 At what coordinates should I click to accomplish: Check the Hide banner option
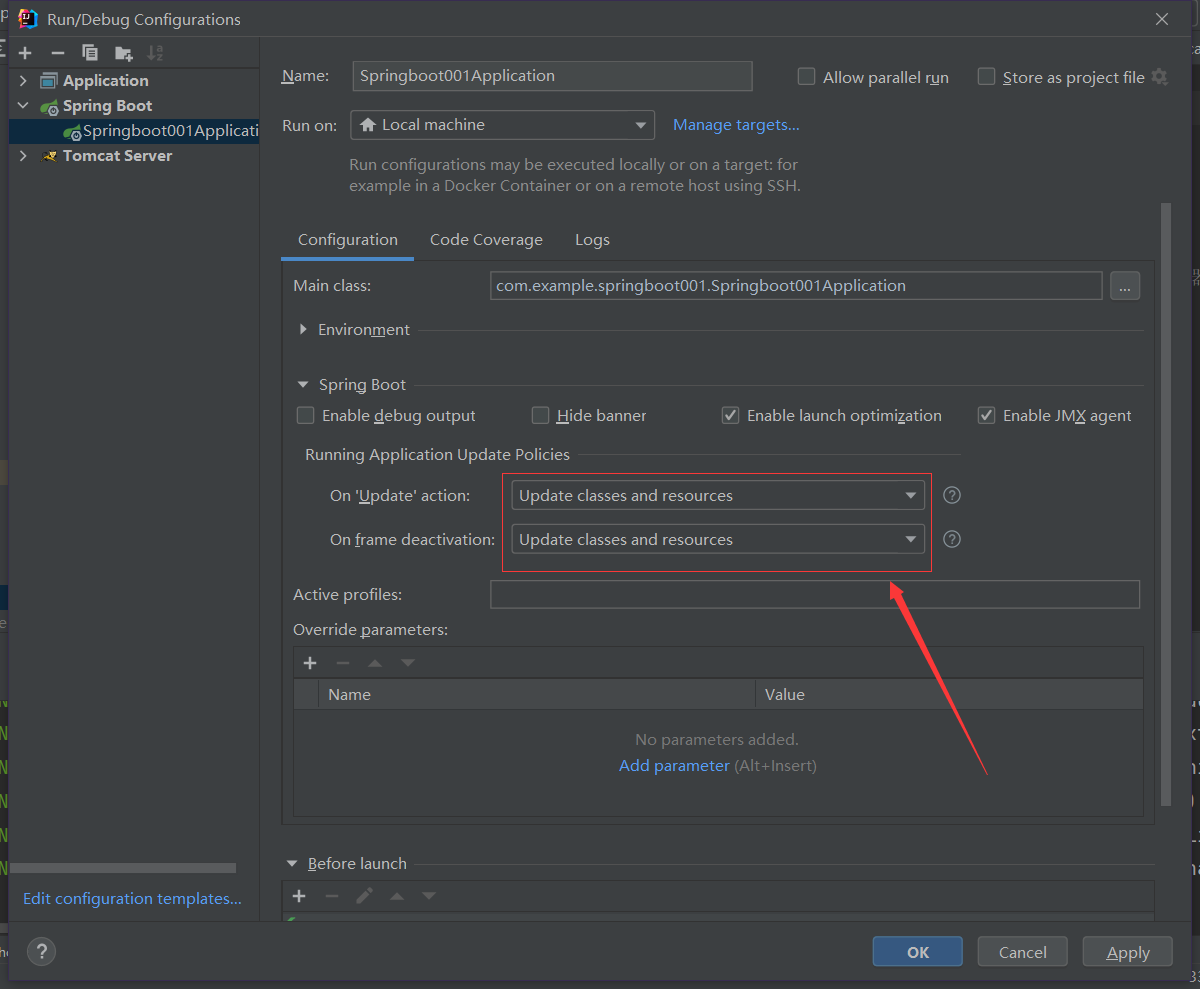coord(540,415)
